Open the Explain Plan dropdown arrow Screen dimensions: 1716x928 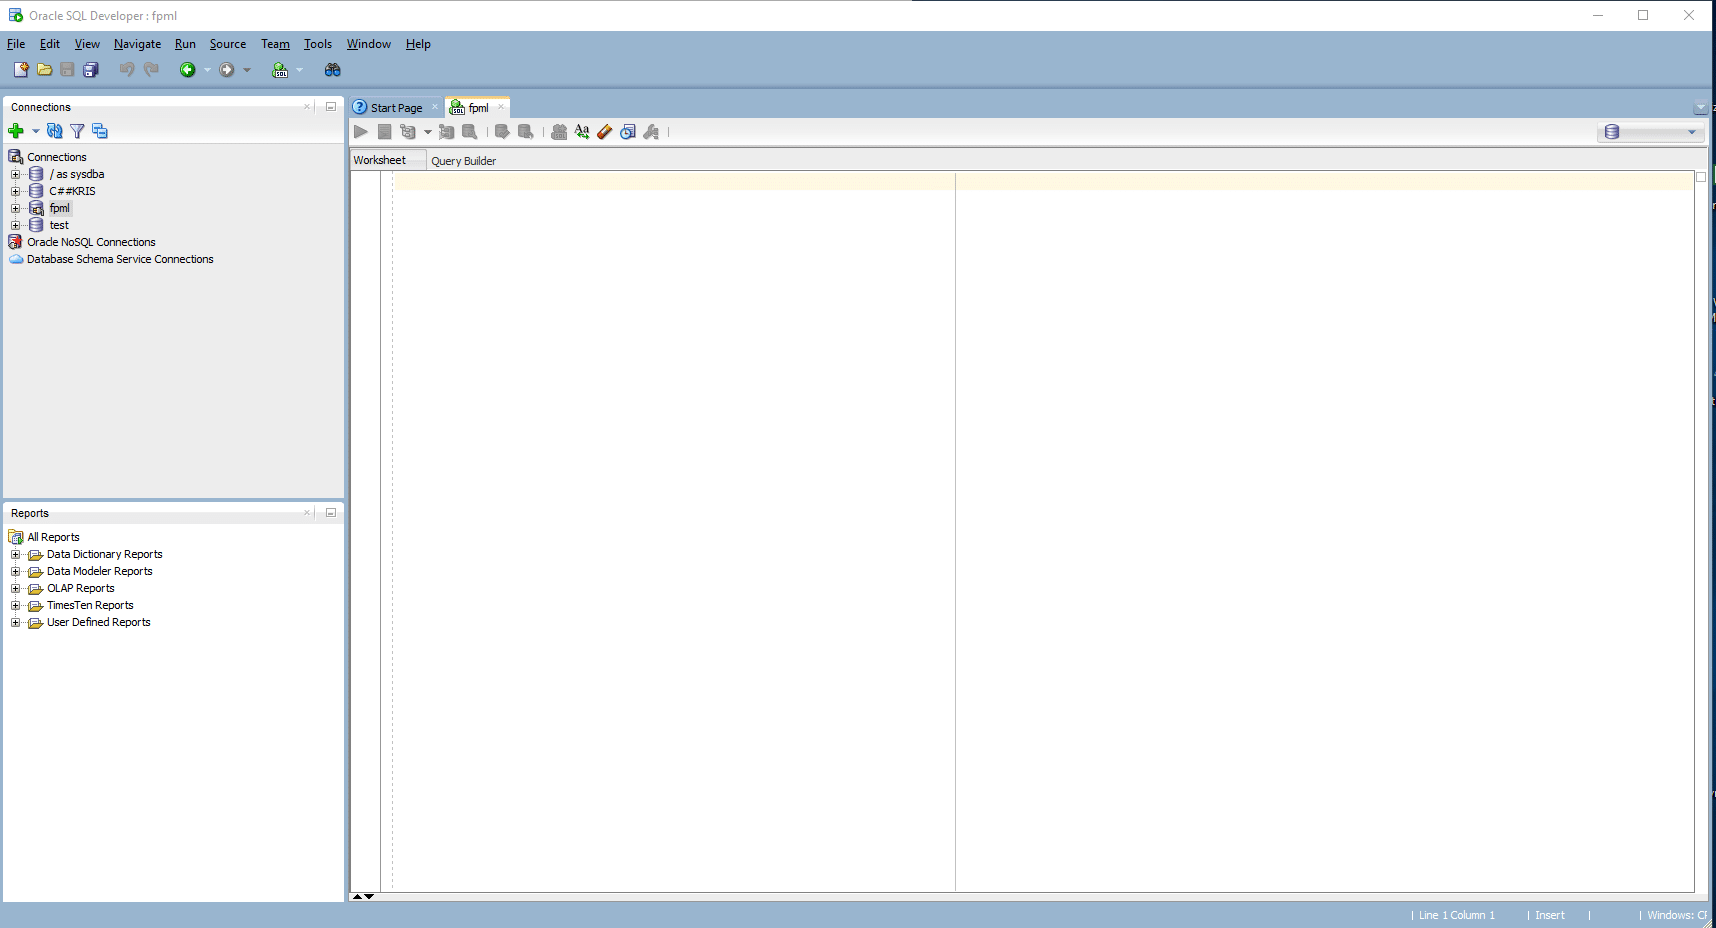tap(428, 132)
